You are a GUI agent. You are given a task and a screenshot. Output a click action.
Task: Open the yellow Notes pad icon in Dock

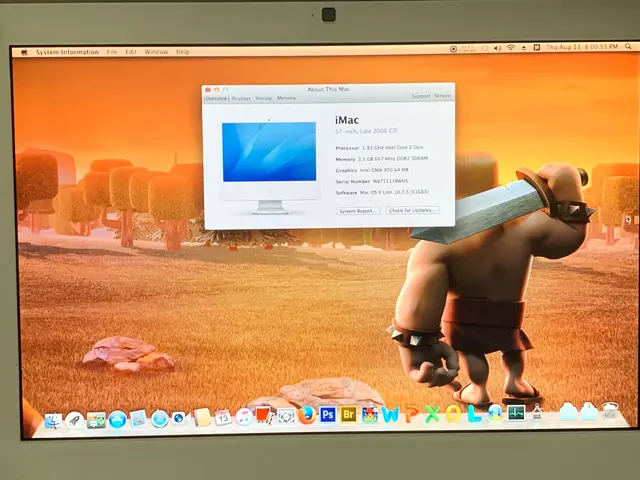[202, 418]
